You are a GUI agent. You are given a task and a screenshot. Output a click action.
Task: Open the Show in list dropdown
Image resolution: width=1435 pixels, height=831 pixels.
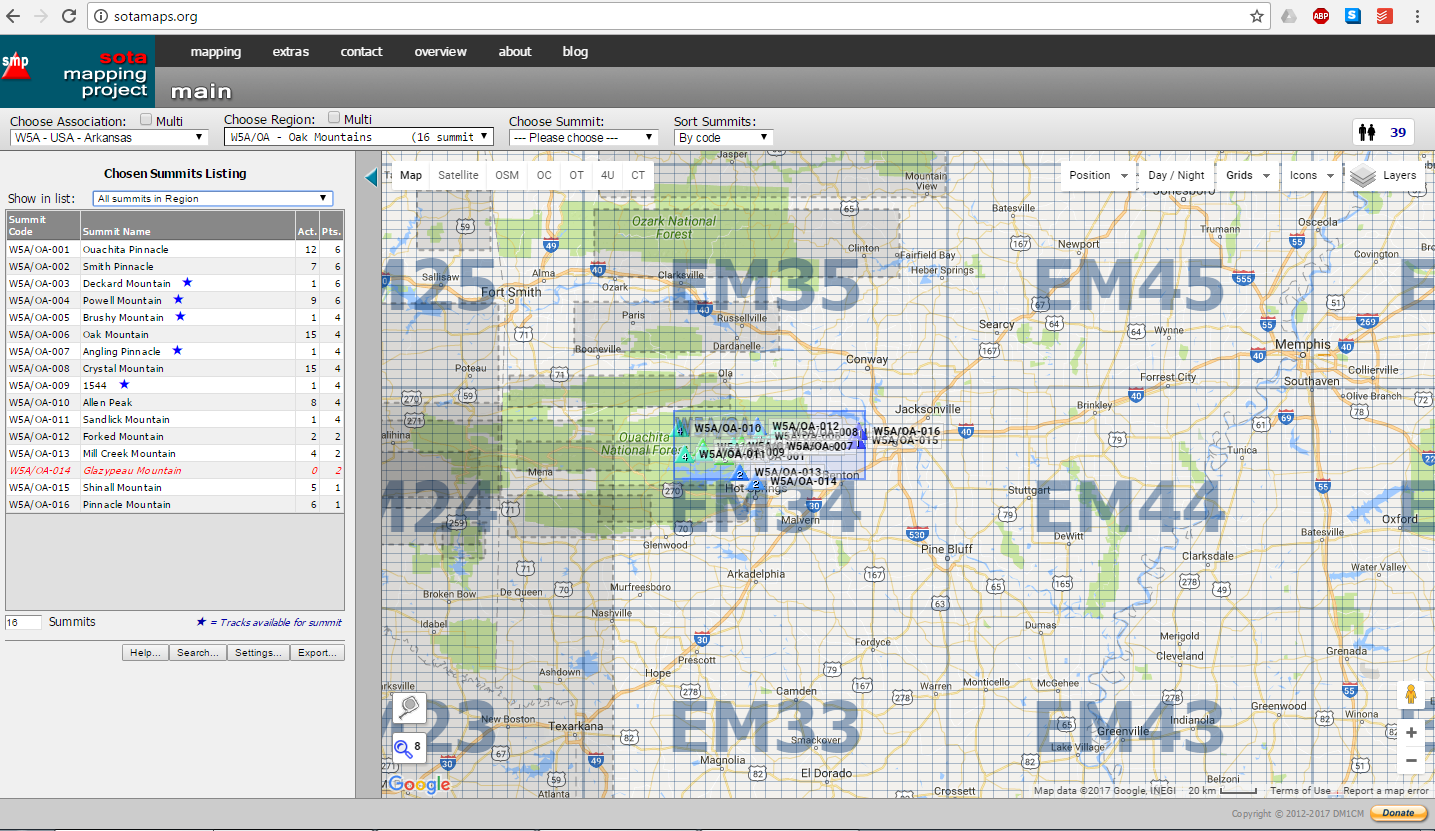pos(213,198)
